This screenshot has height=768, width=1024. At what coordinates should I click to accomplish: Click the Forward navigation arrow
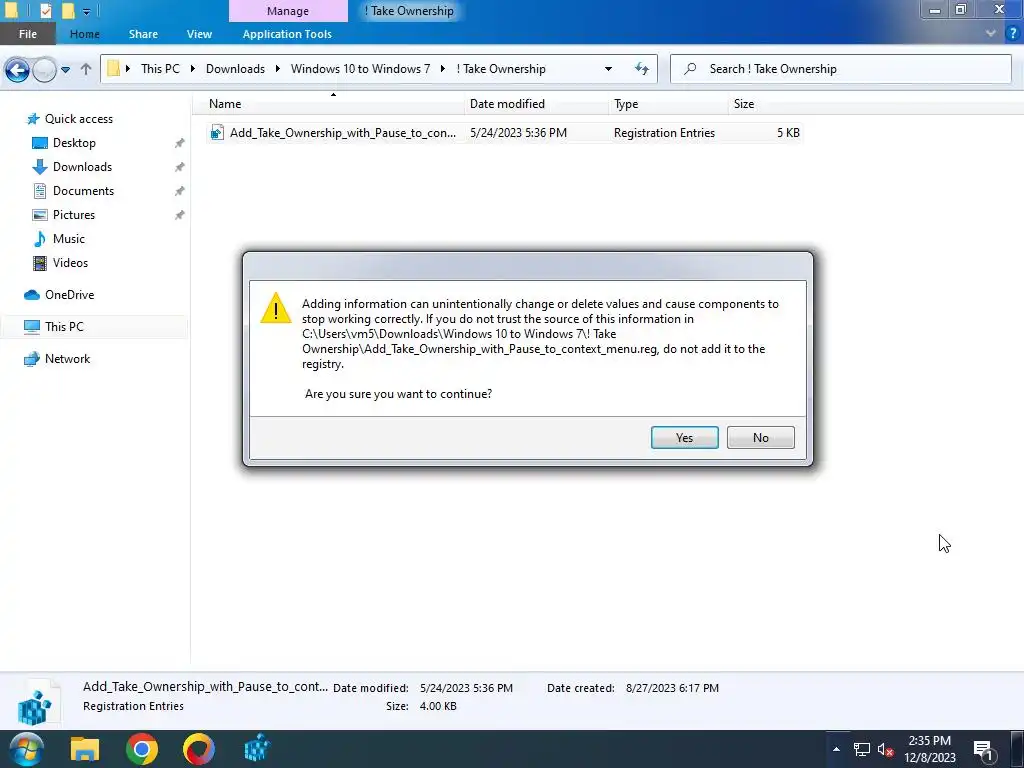[44, 69]
